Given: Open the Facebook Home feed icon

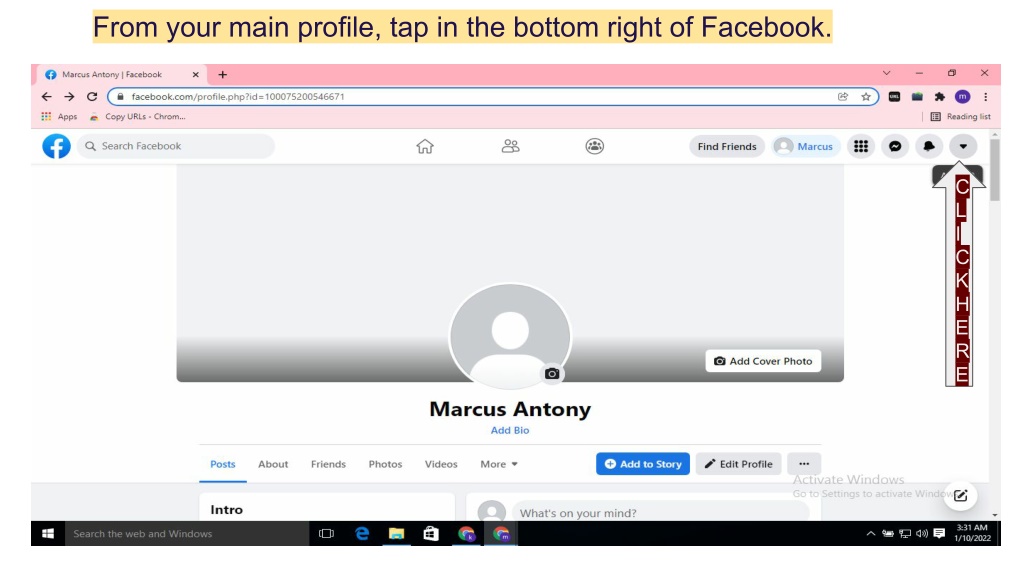Looking at the screenshot, I should click(425, 146).
